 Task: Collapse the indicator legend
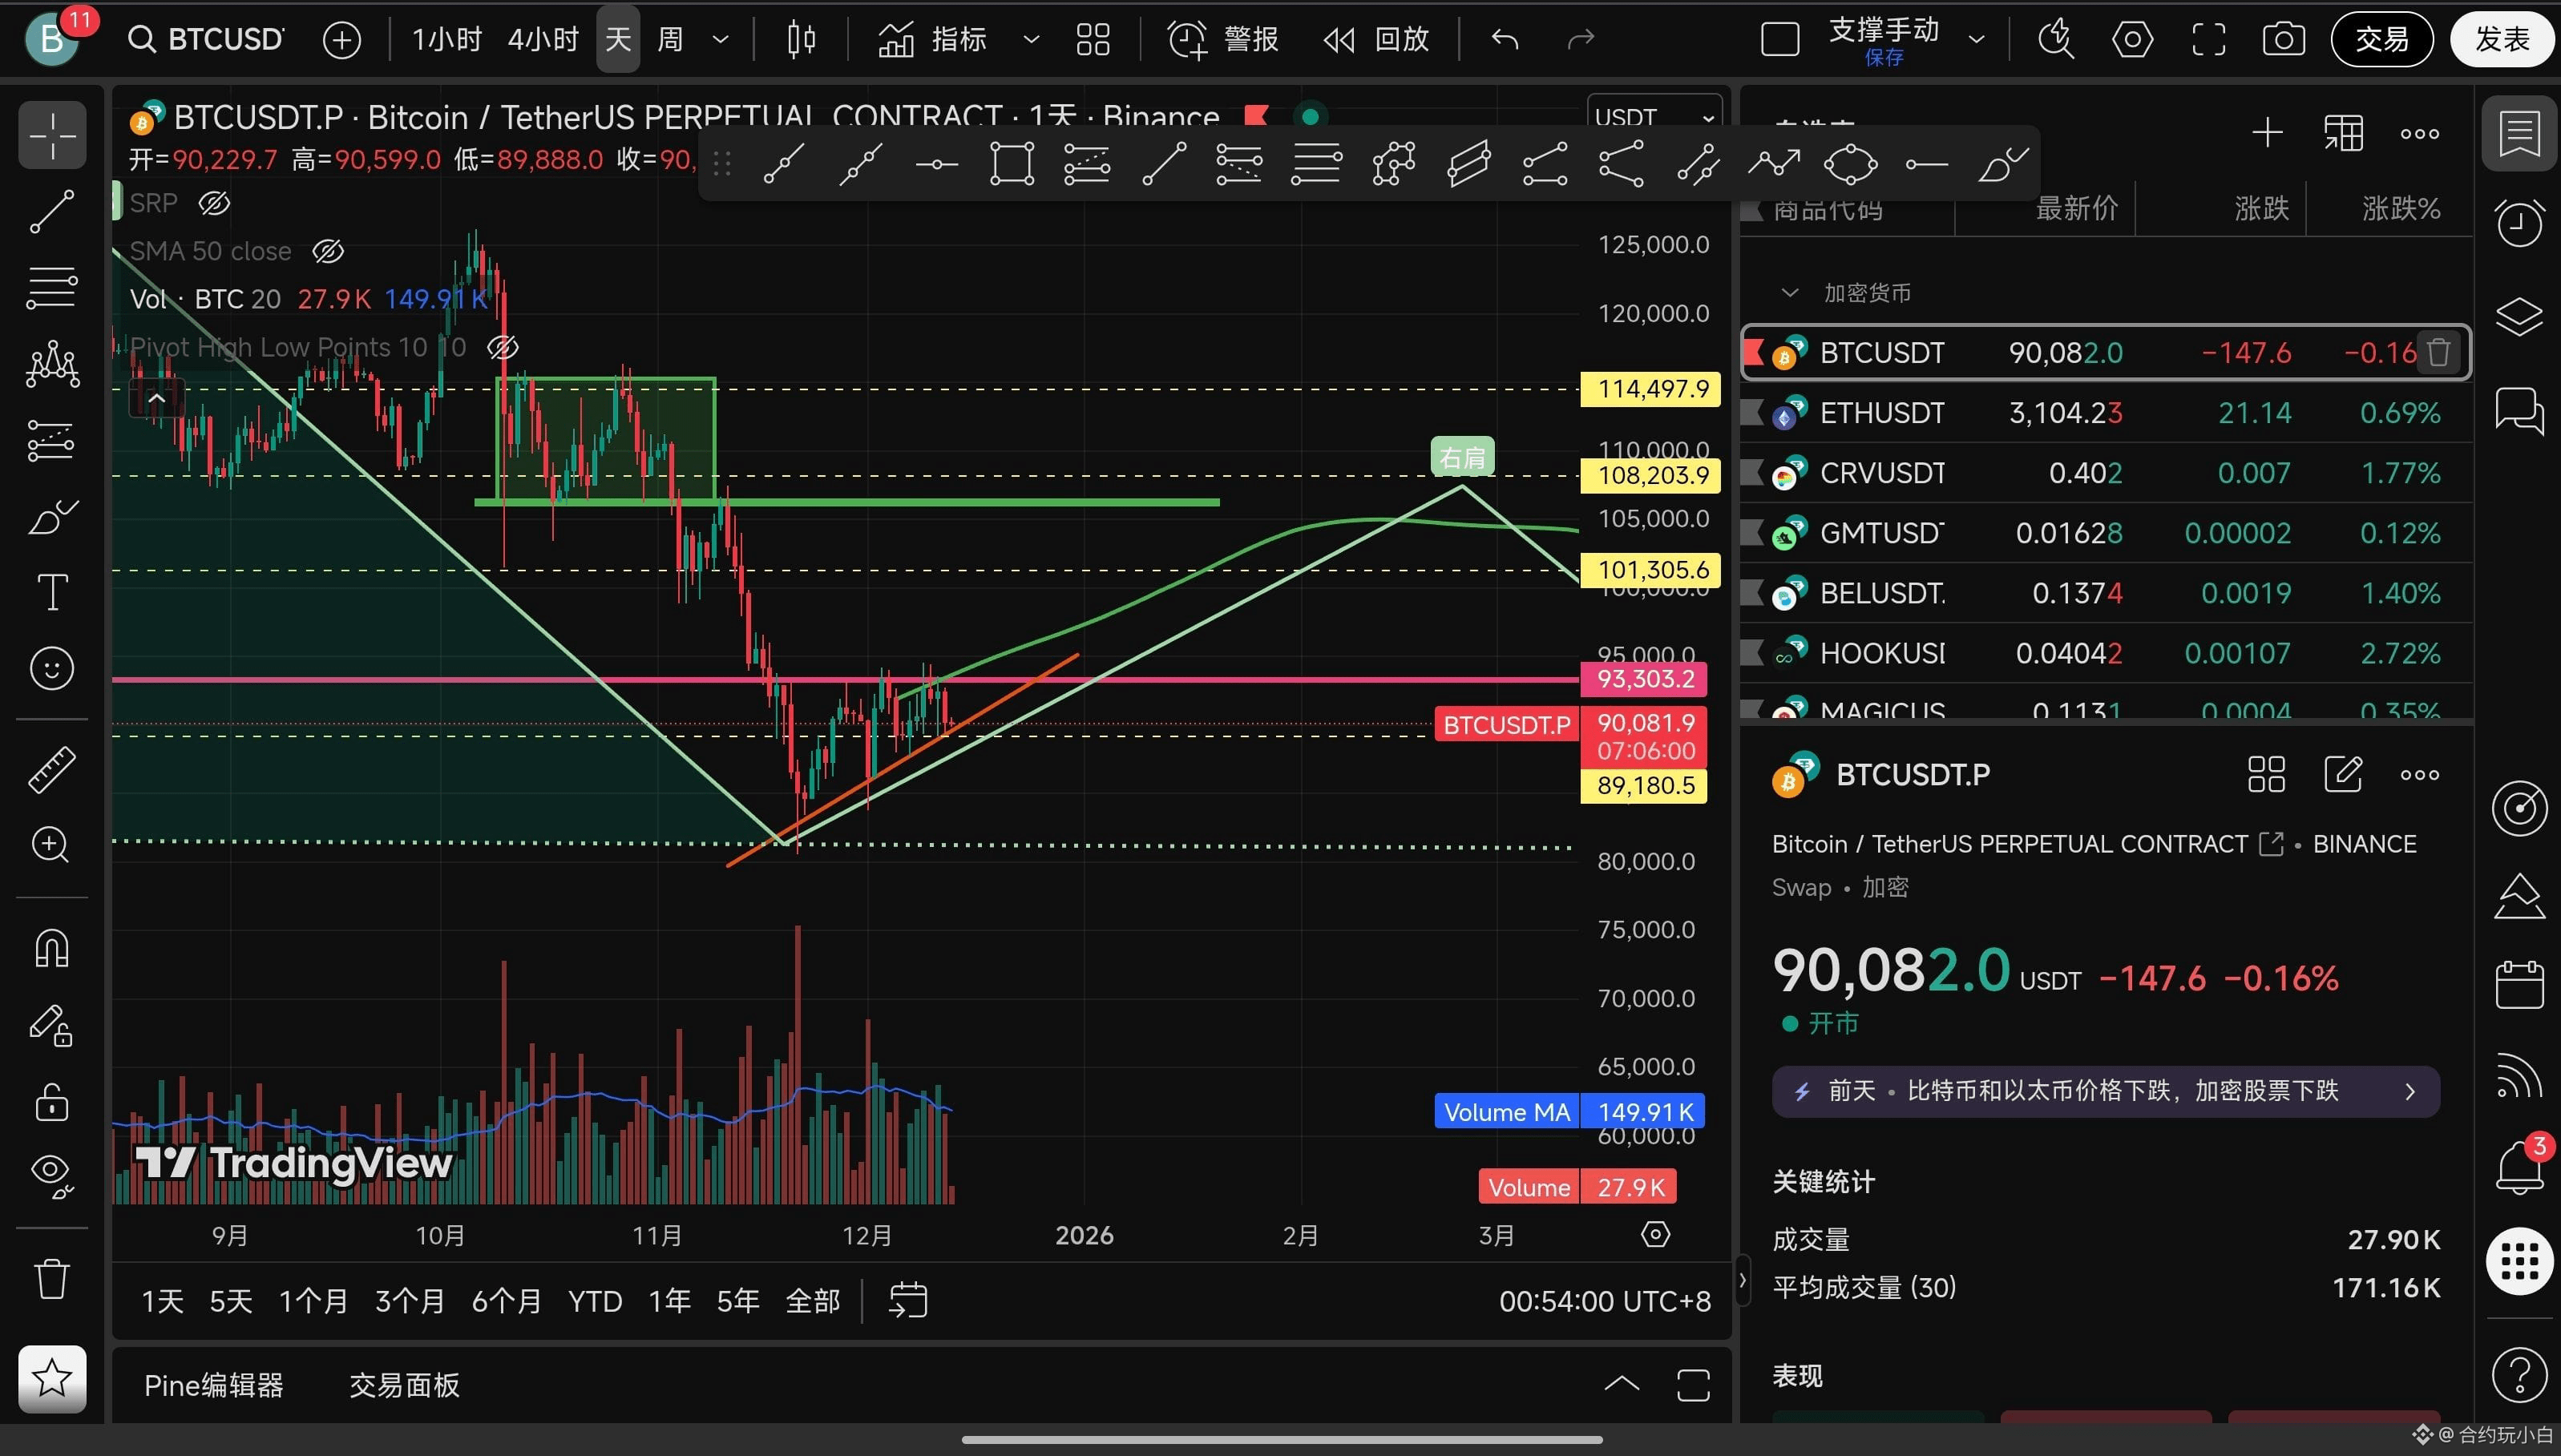click(x=157, y=399)
